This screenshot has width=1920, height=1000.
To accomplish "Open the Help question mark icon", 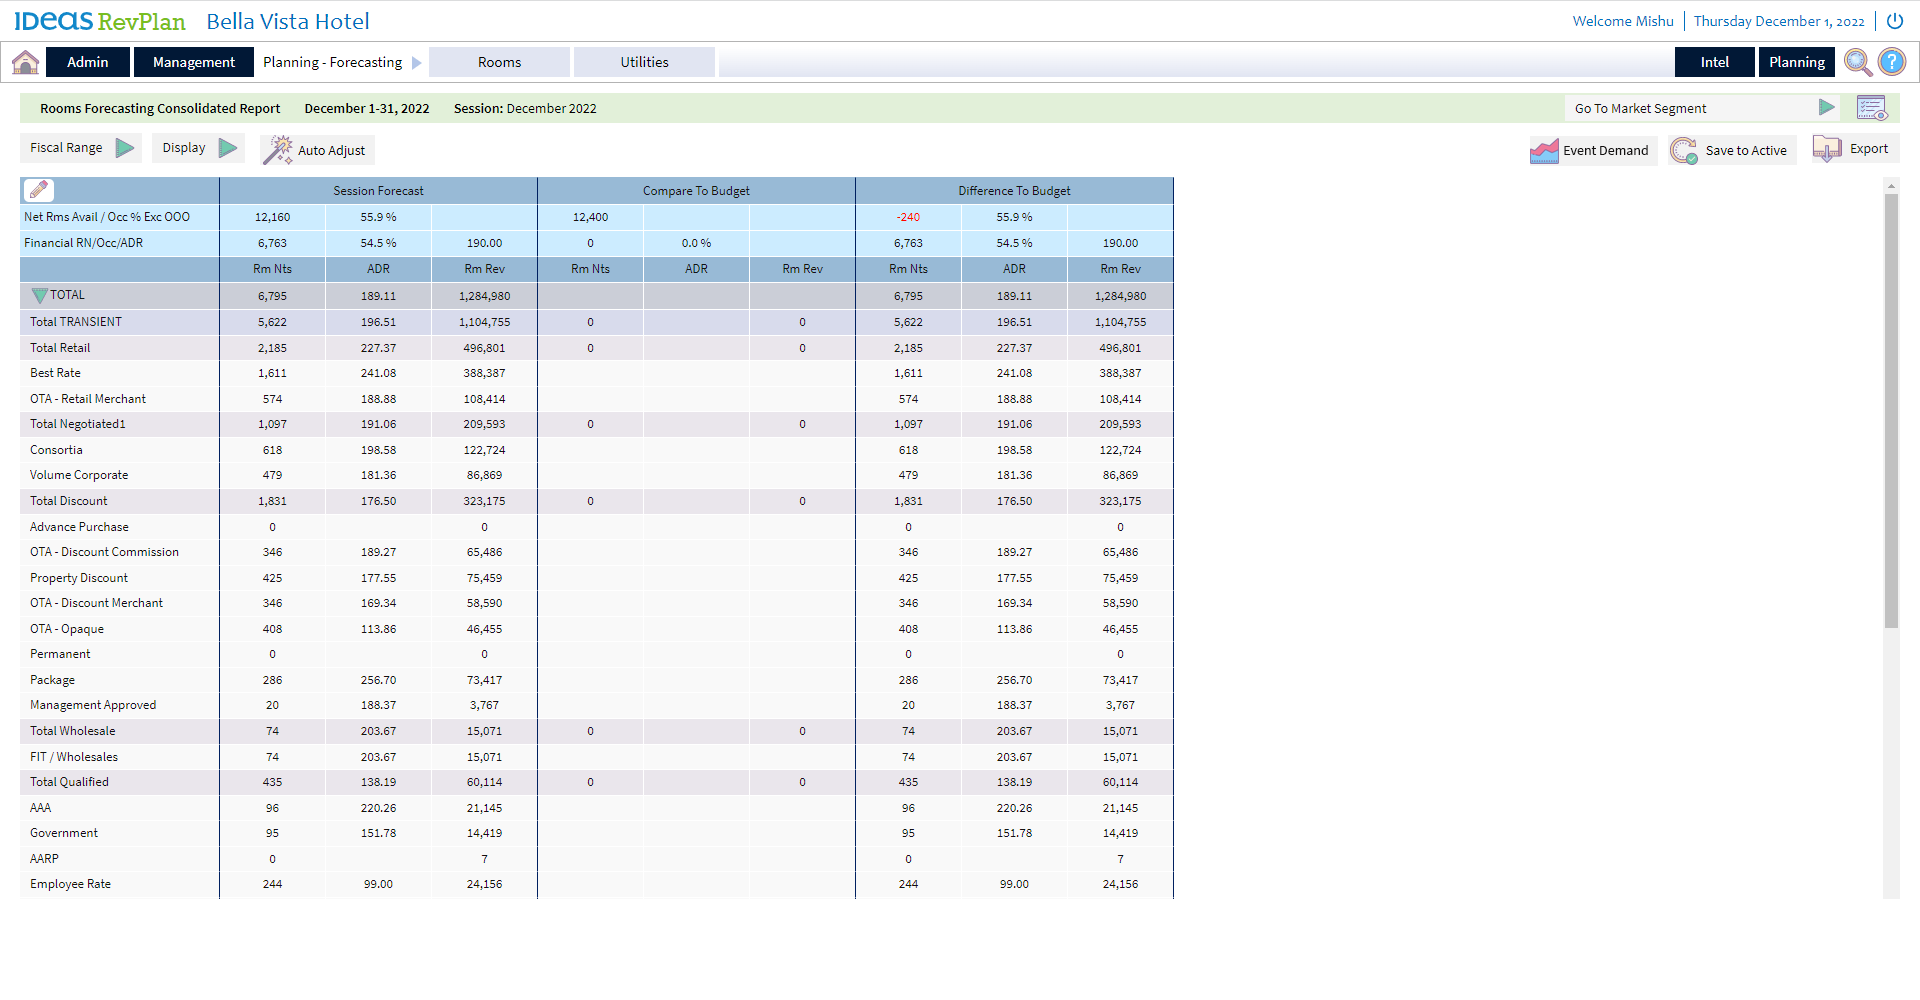I will click(x=1892, y=62).
